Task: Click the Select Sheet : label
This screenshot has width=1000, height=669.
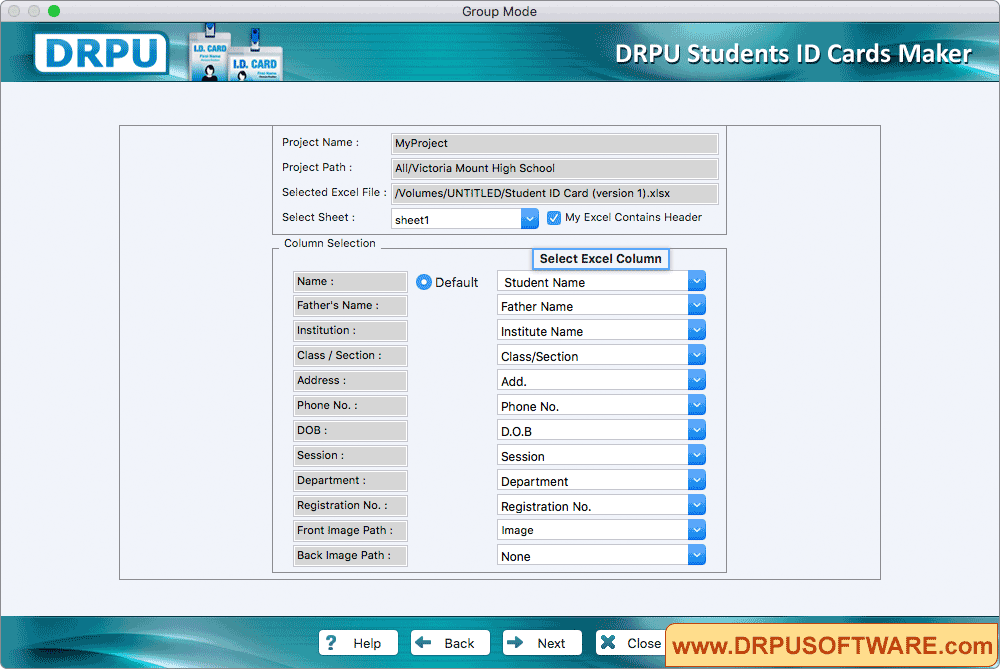Action: click(318, 217)
